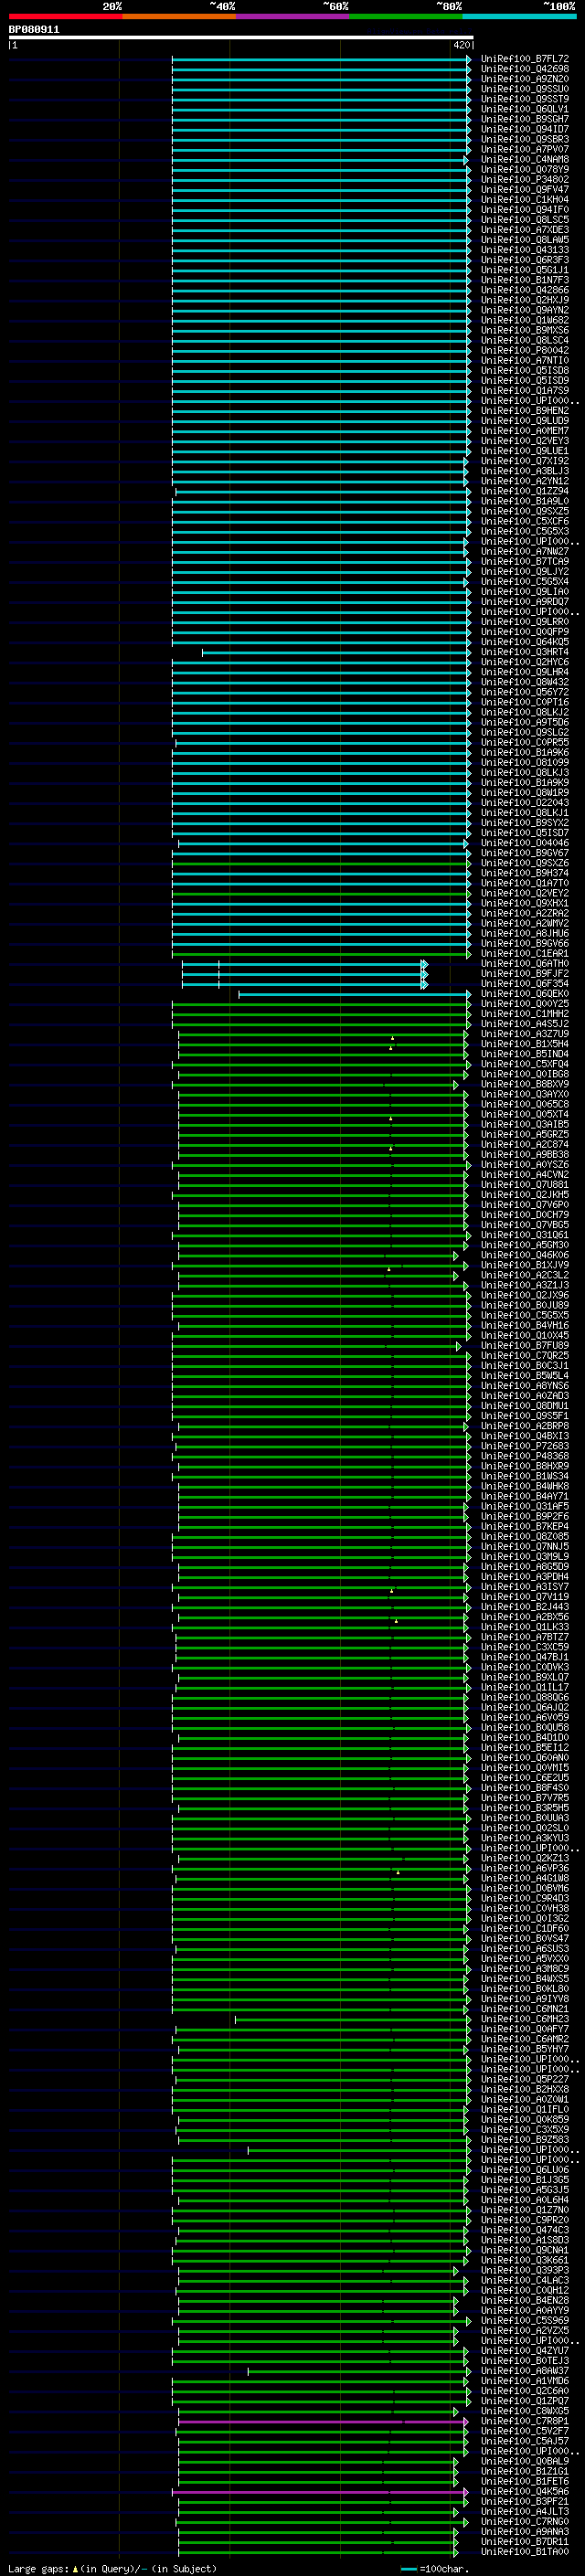Image resolution: width=585 pixels, height=2576 pixels.
Task: Select hit UniRef100_P34802
Action: (x=525, y=180)
